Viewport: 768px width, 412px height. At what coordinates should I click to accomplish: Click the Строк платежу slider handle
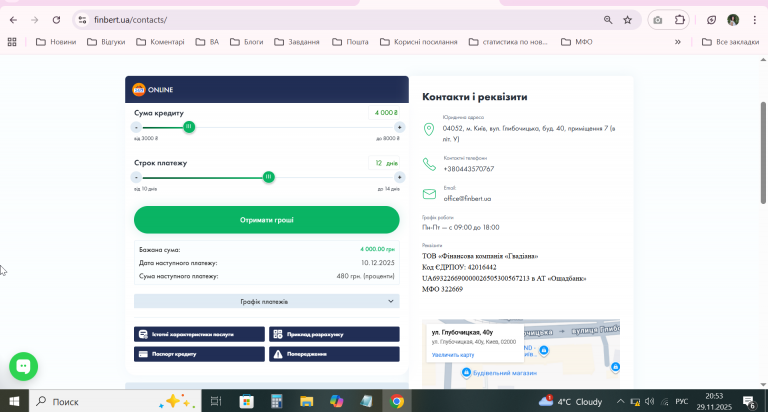coord(268,177)
